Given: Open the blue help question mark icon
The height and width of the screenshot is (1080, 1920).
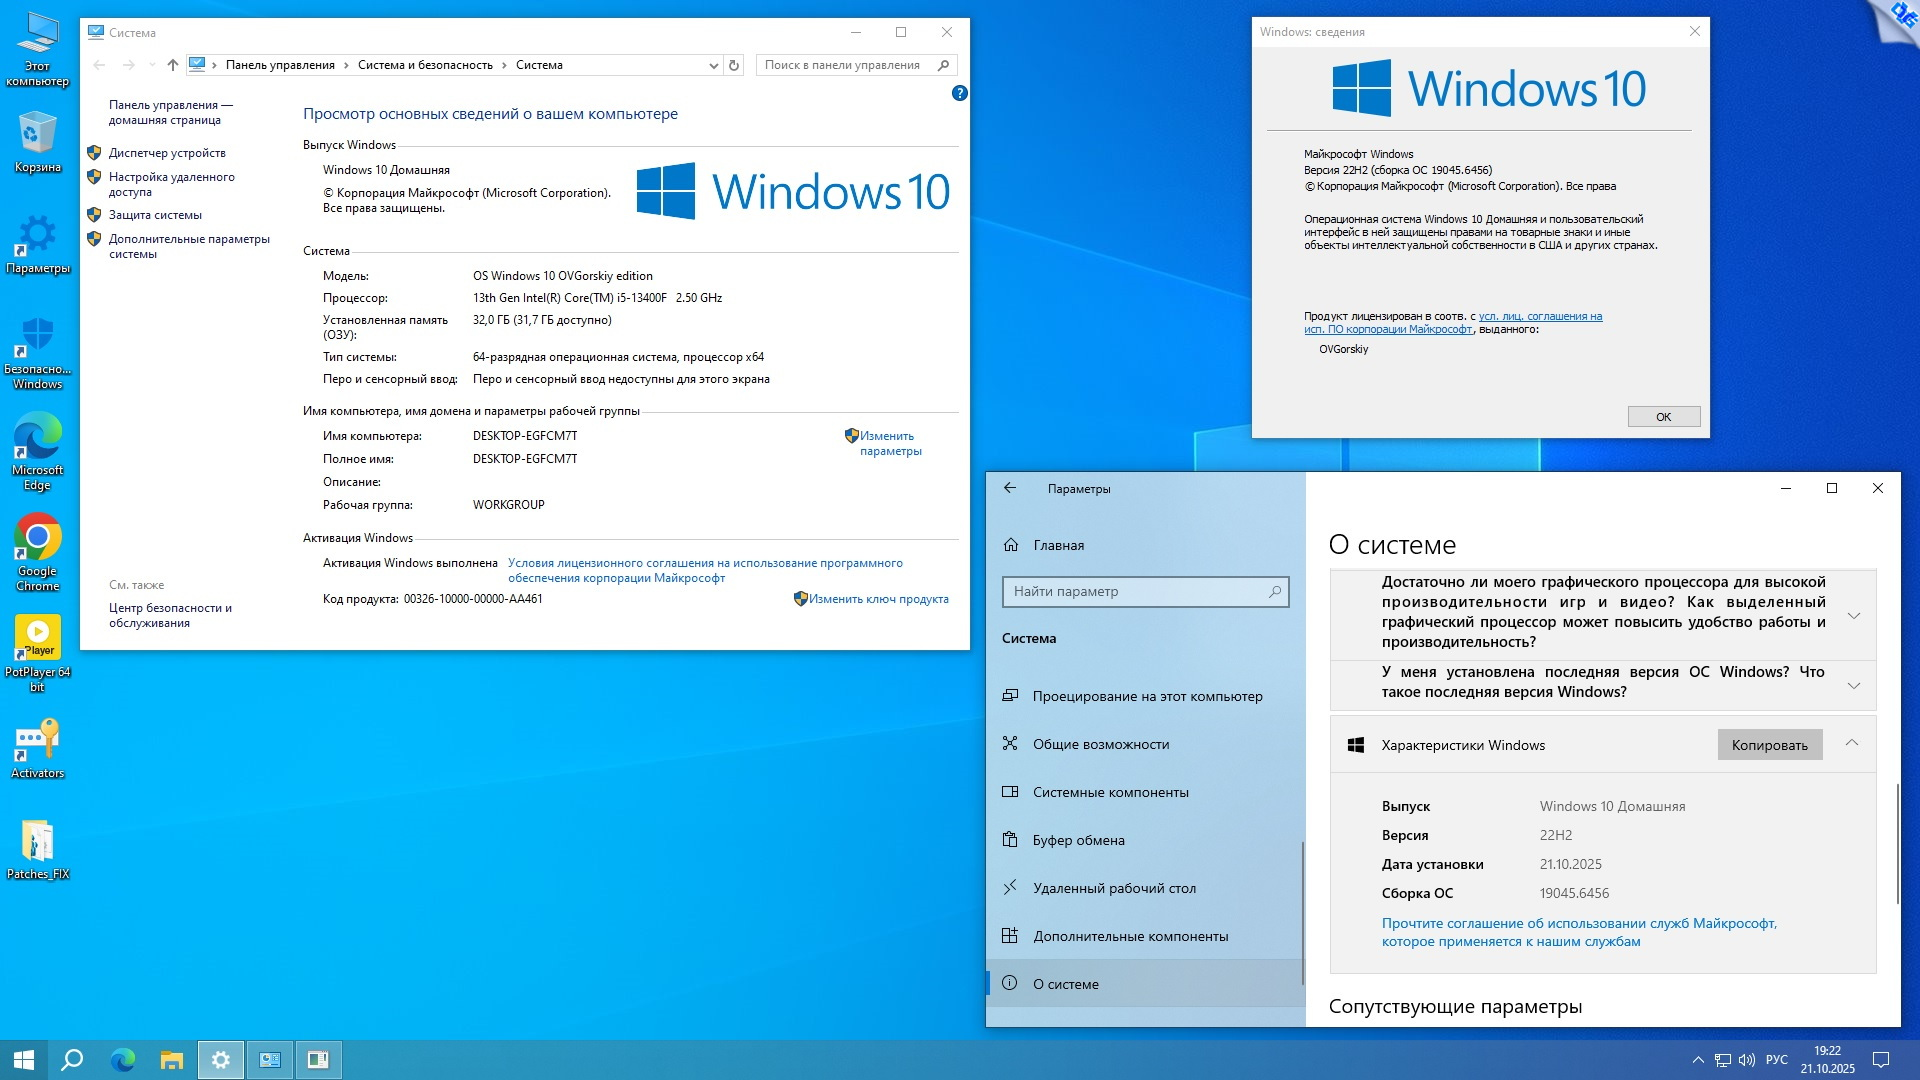Looking at the screenshot, I should coord(959,93).
